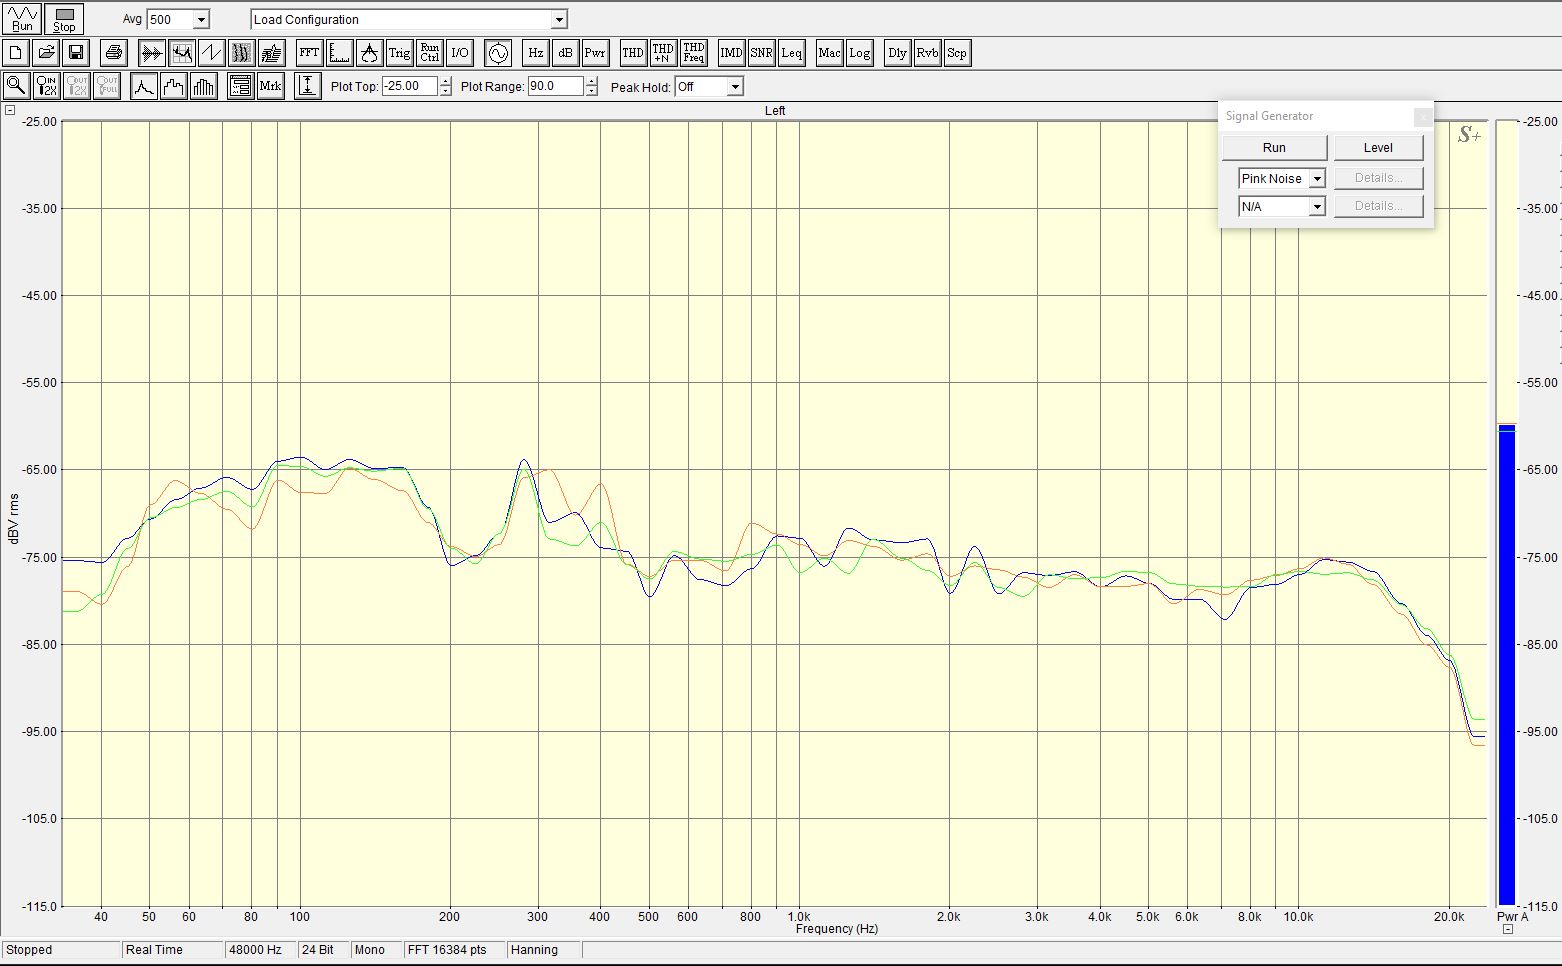Click the blue Pwr A level meter bar

pyautogui.click(x=1506, y=665)
